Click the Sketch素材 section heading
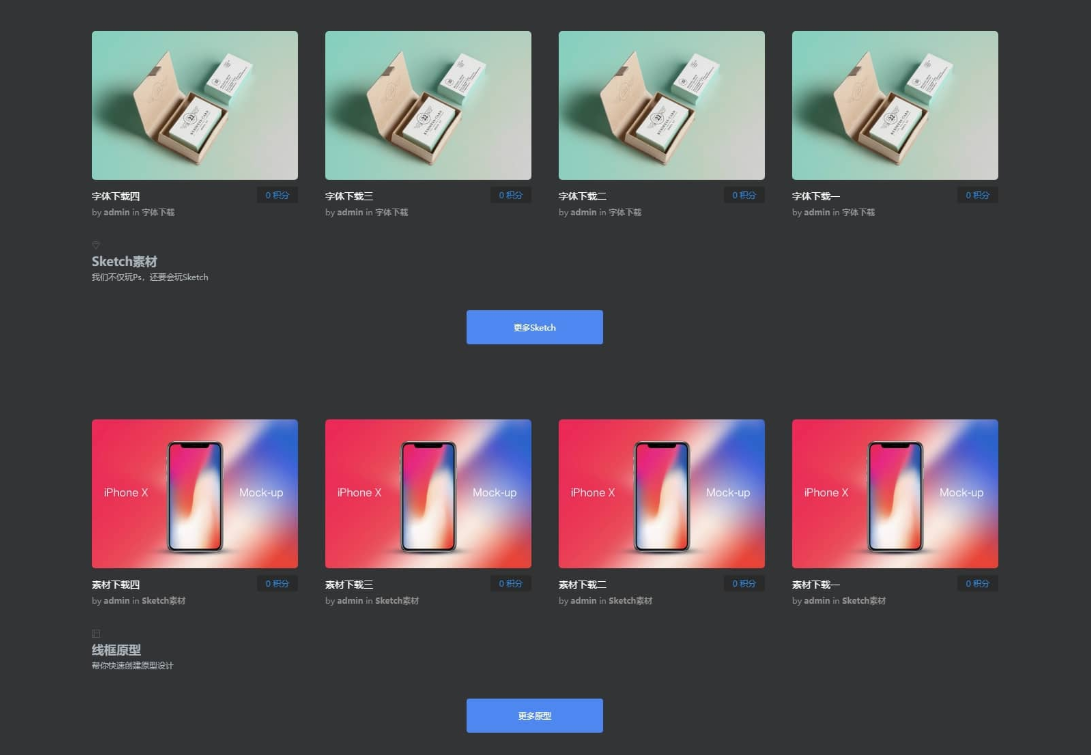This screenshot has width=1091, height=755. click(125, 262)
